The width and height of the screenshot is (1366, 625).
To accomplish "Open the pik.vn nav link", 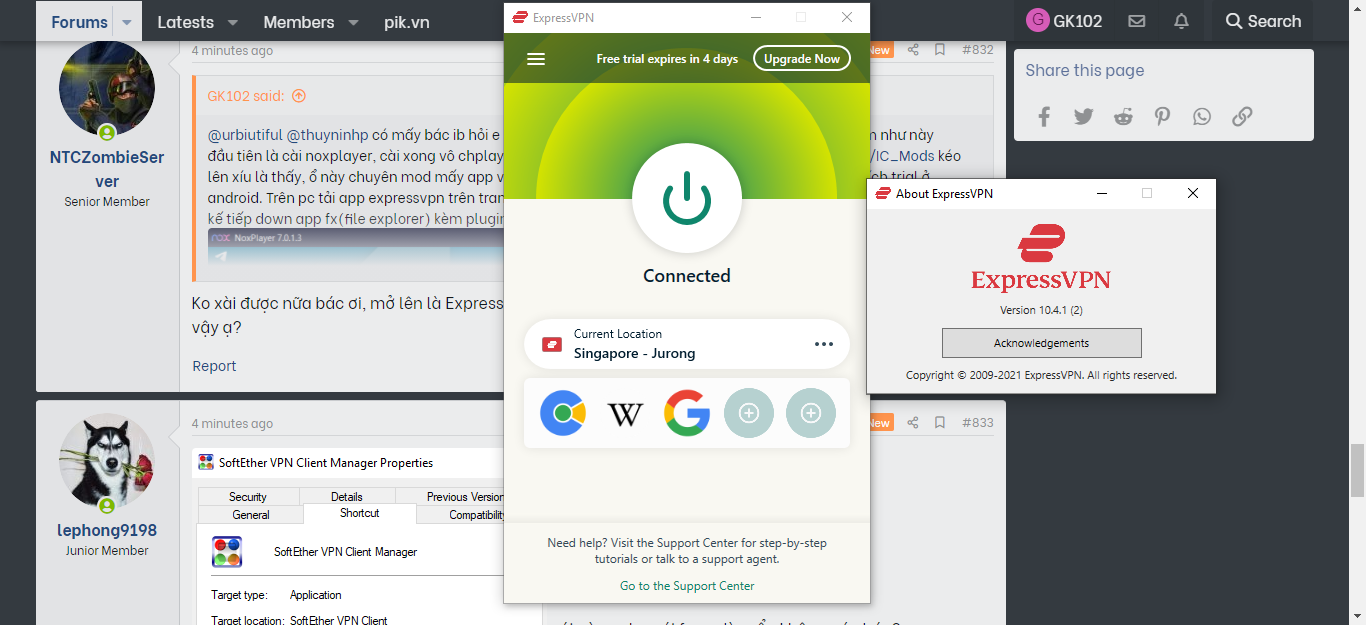I will (x=407, y=22).
